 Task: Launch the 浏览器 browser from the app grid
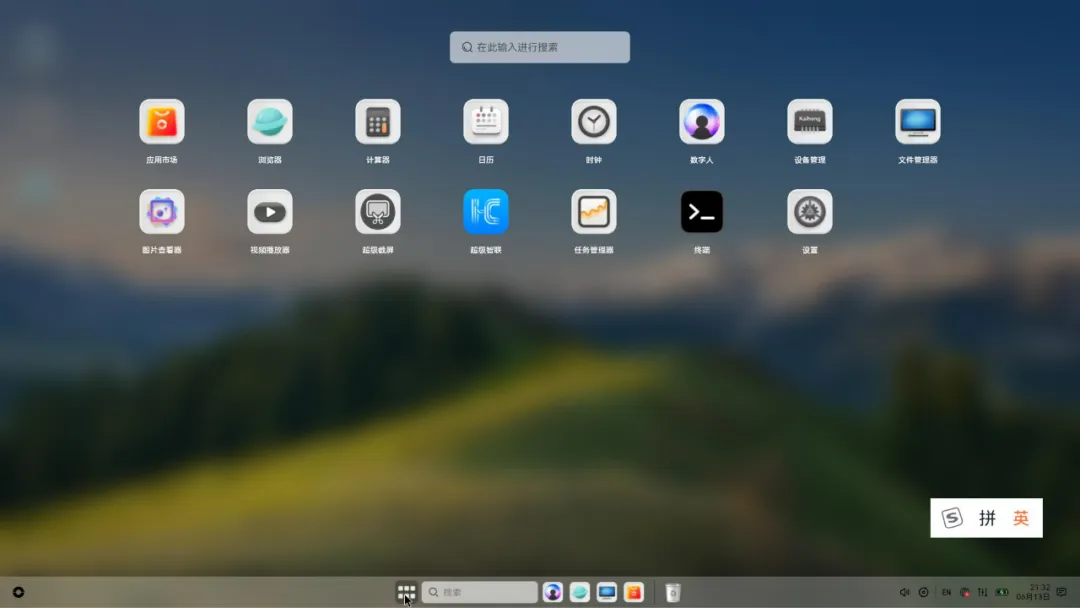270,122
